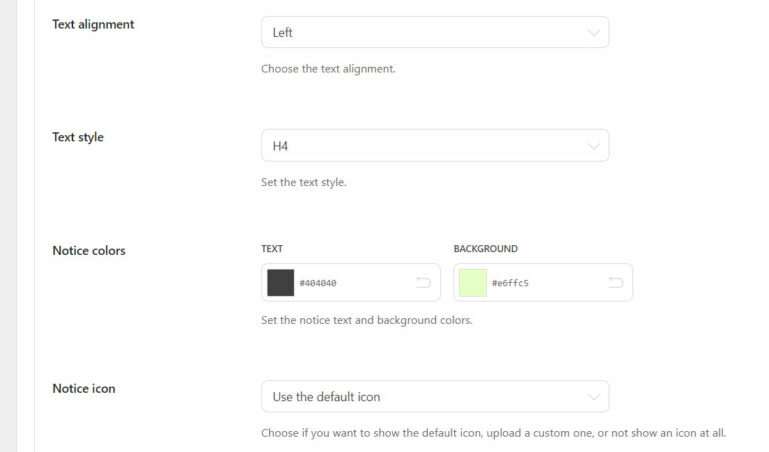Viewport: 769px width, 452px height.
Task: Open the light green background color swatch
Action: [x=473, y=283]
